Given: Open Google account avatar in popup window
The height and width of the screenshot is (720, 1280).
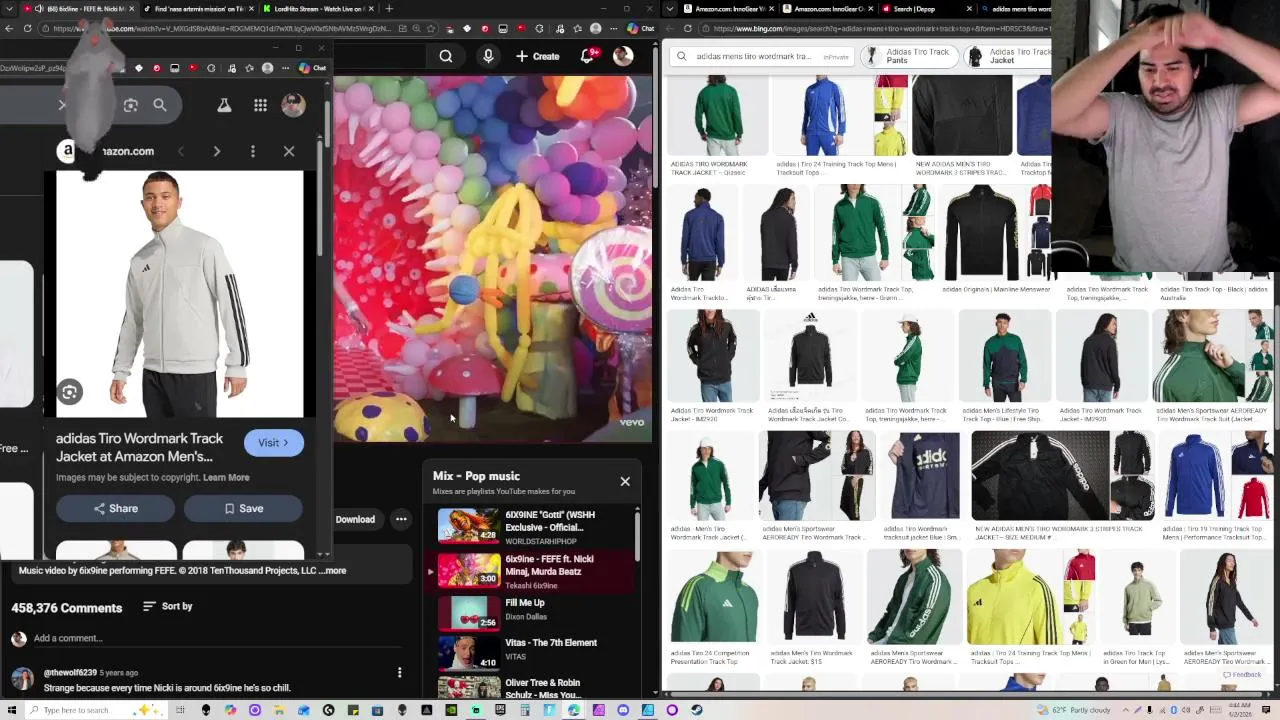Looking at the screenshot, I should coord(293,105).
